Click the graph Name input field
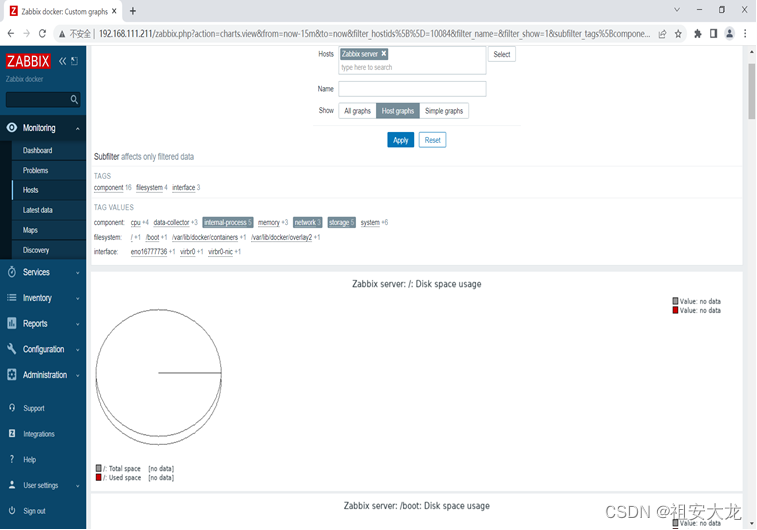The image size is (757, 530). click(412, 89)
